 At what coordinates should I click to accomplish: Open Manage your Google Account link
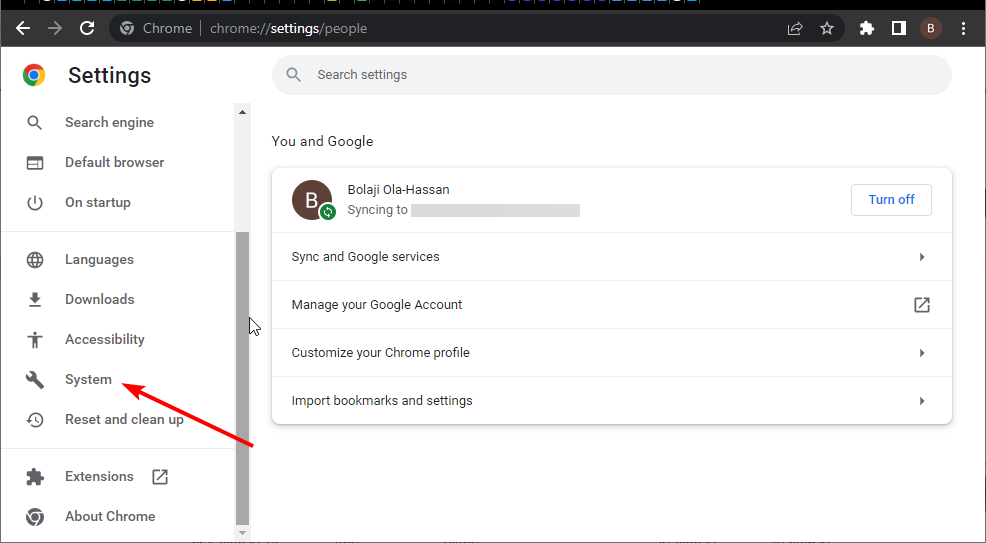[x=612, y=305]
